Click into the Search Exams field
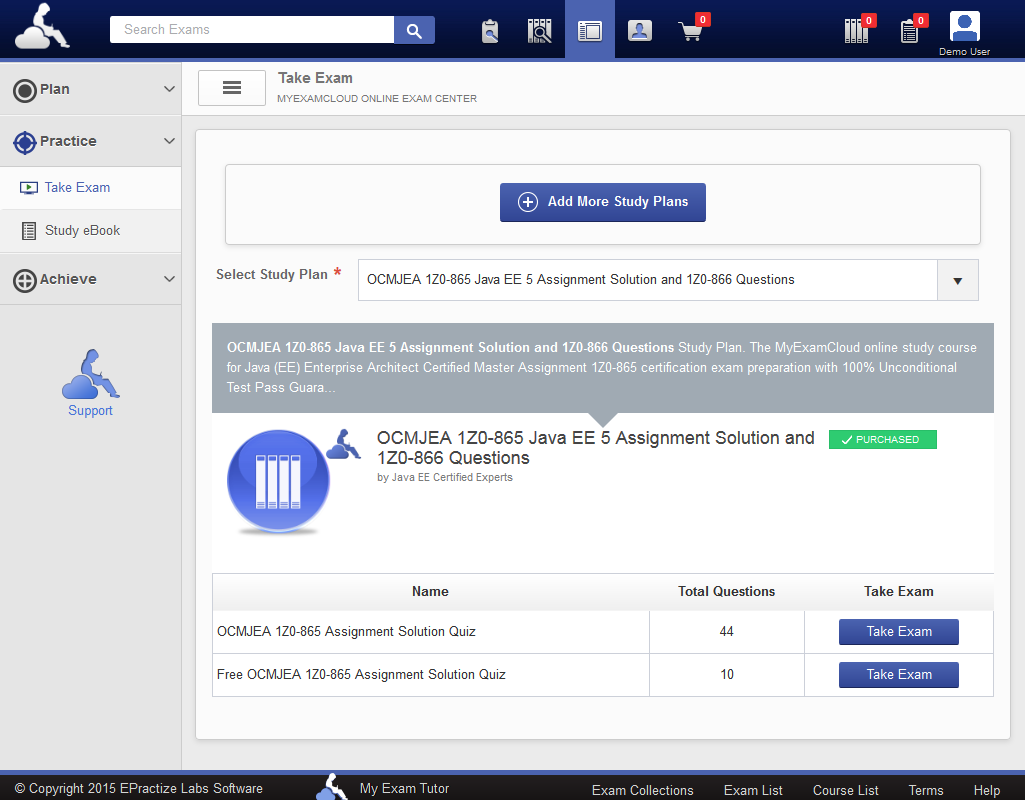This screenshot has height=800, width=1025. point(252,30)
